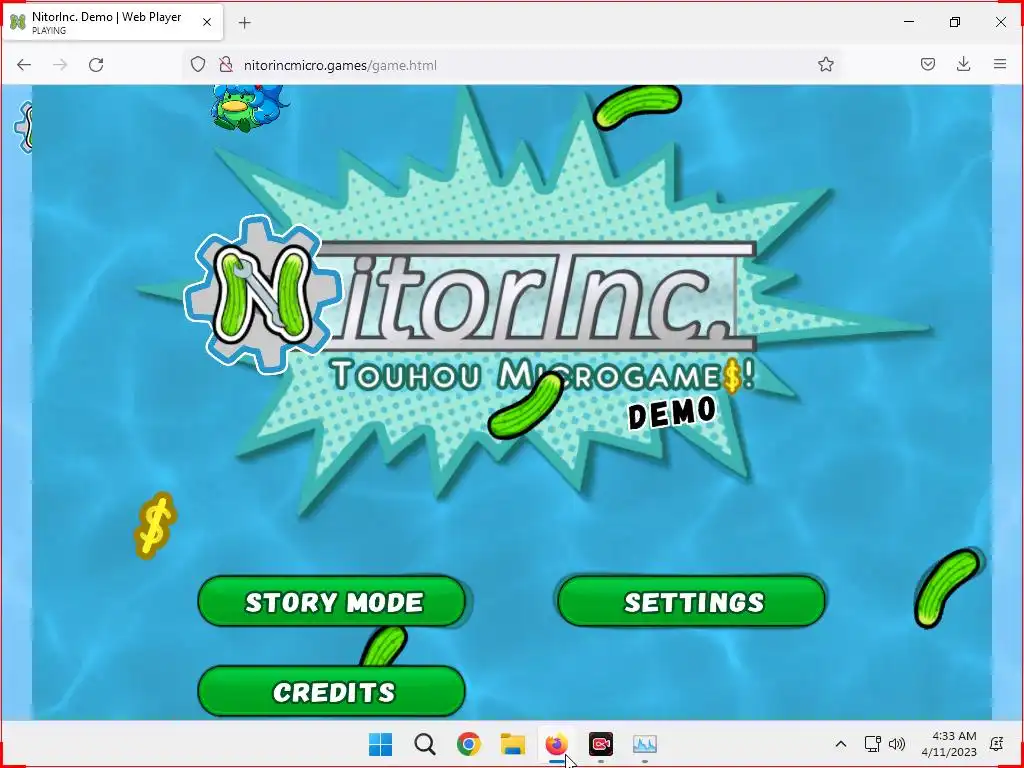
Task: Click the floating yellow dollar sign
Action: 155,525
